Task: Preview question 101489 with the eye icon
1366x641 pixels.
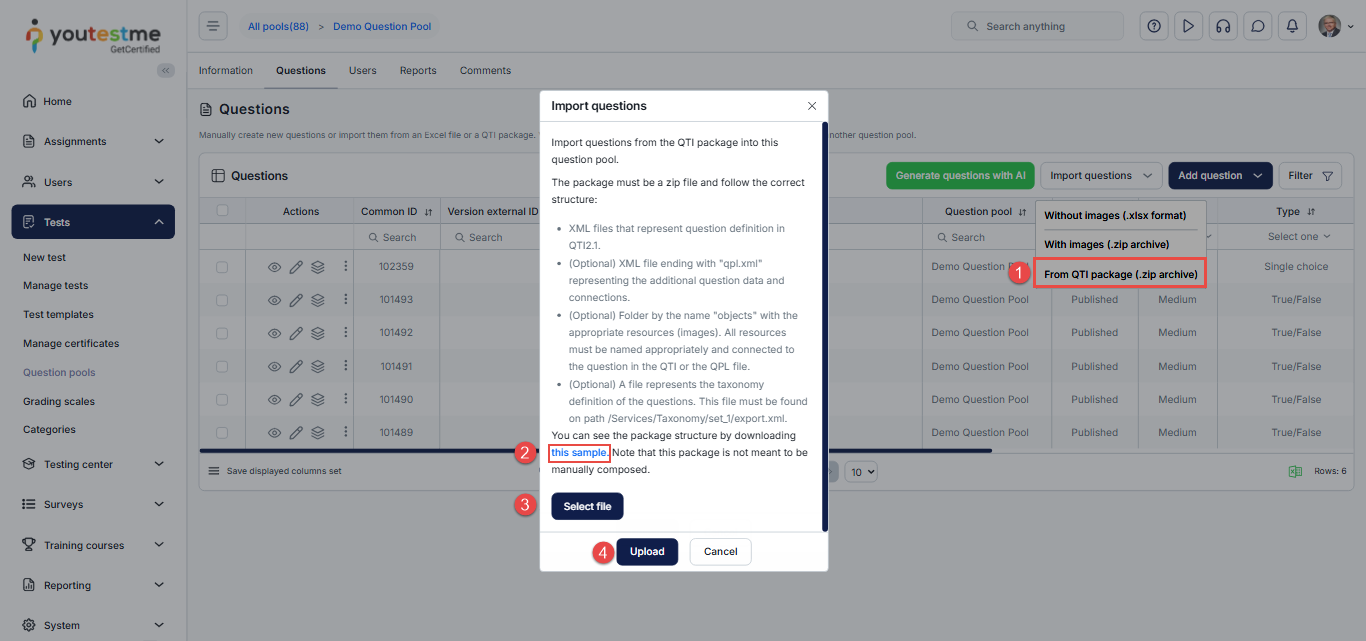Action: pyautogui.click(x=275, y=433)
